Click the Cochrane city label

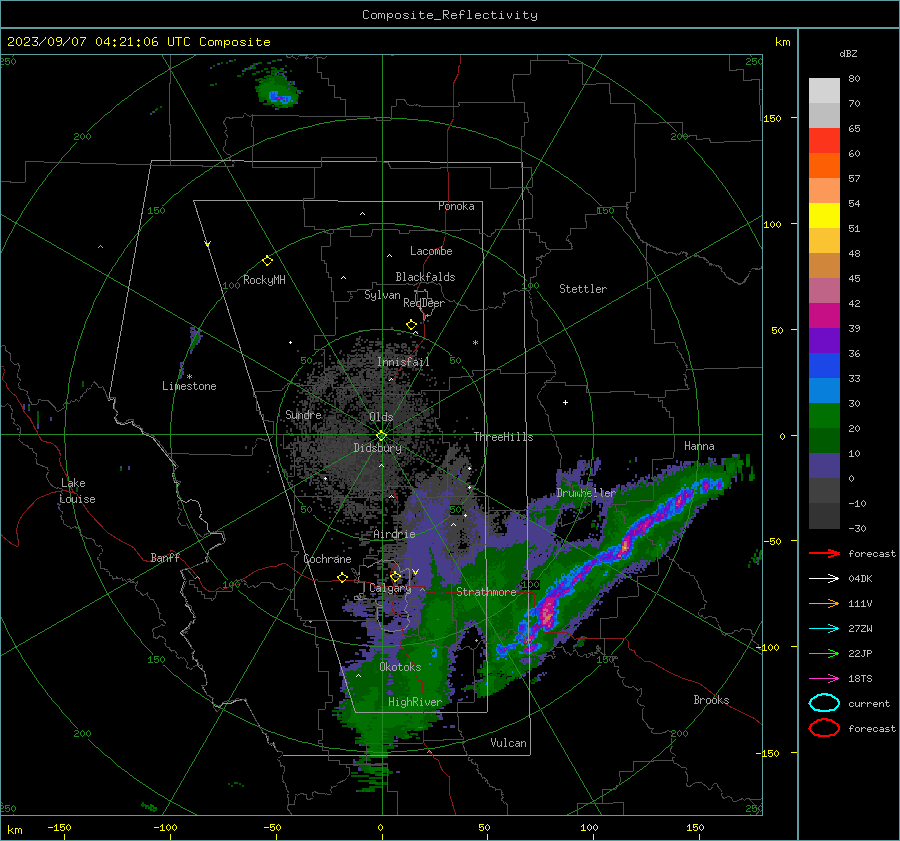click(327, 559)
